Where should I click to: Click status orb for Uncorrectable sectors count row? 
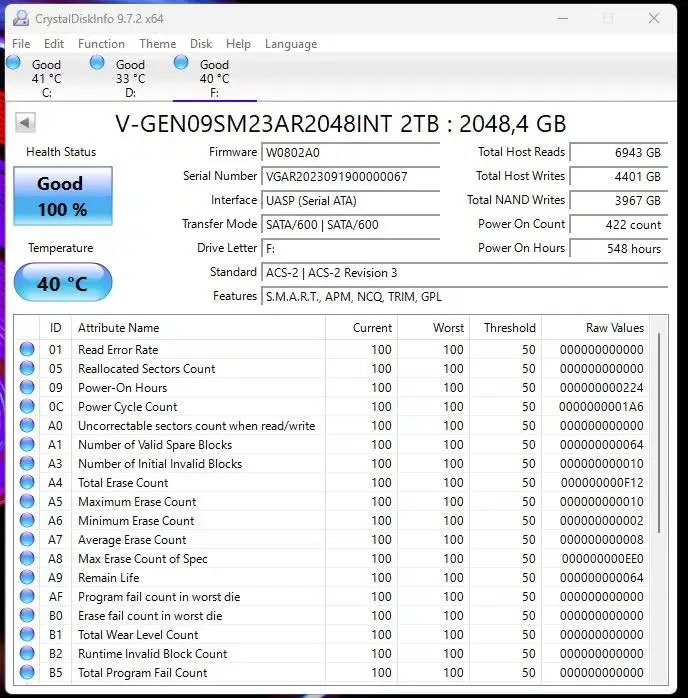pyautogui.click(x=27, y=425)
